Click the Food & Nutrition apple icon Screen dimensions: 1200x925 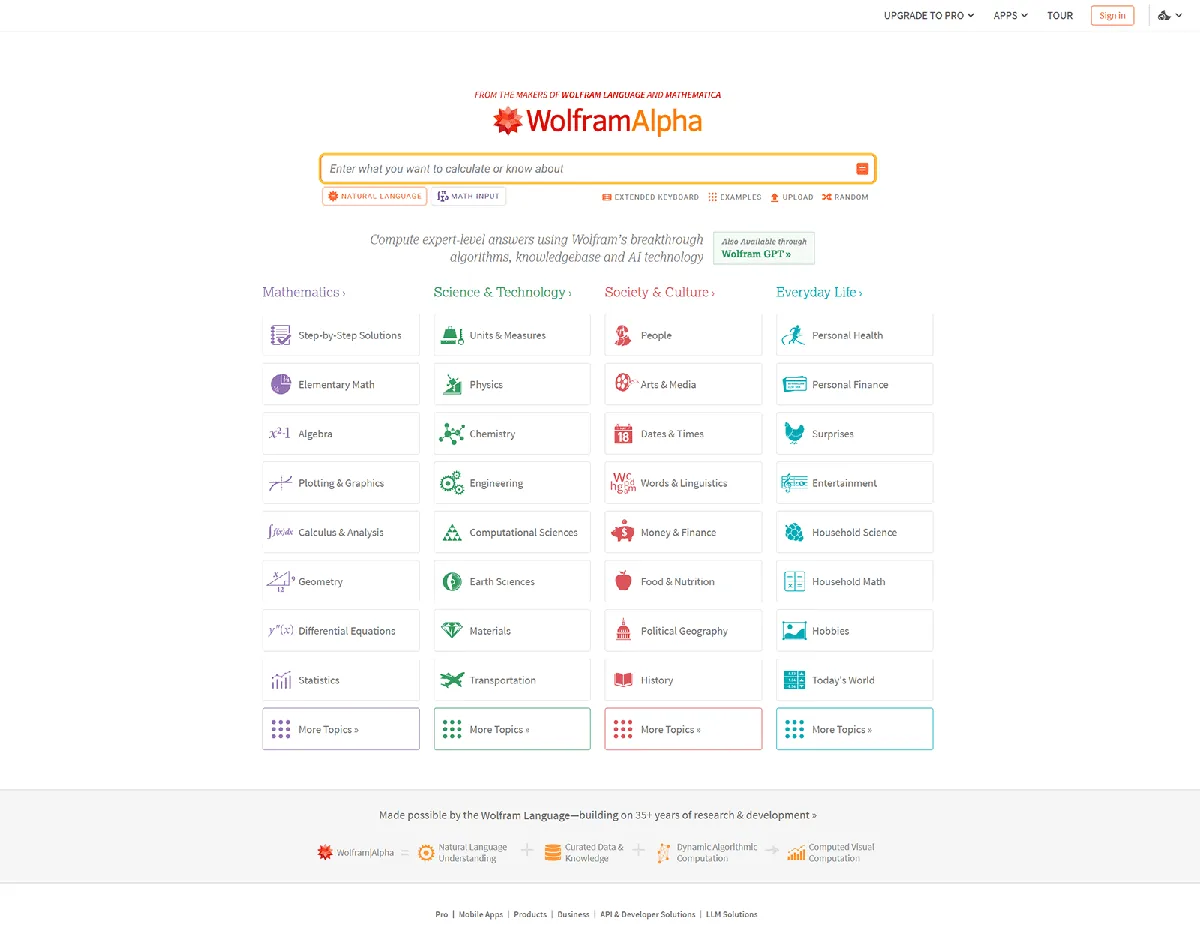point(623,581)
